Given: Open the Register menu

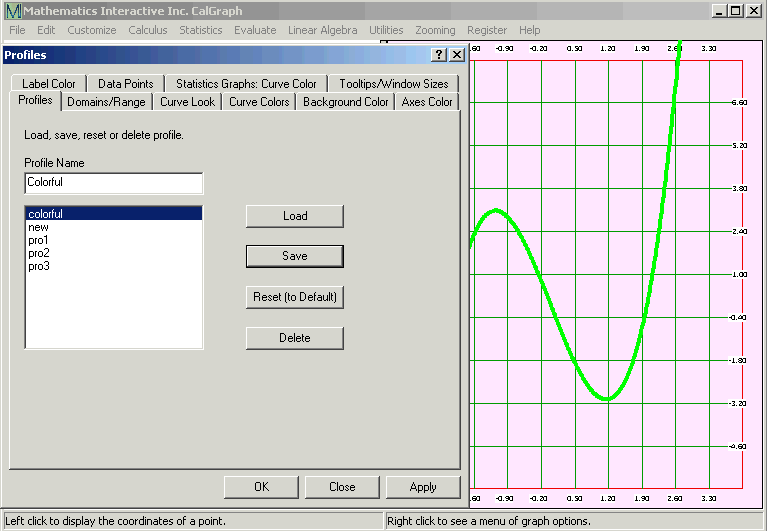Looking at the screenshot, I should point(487,30).
